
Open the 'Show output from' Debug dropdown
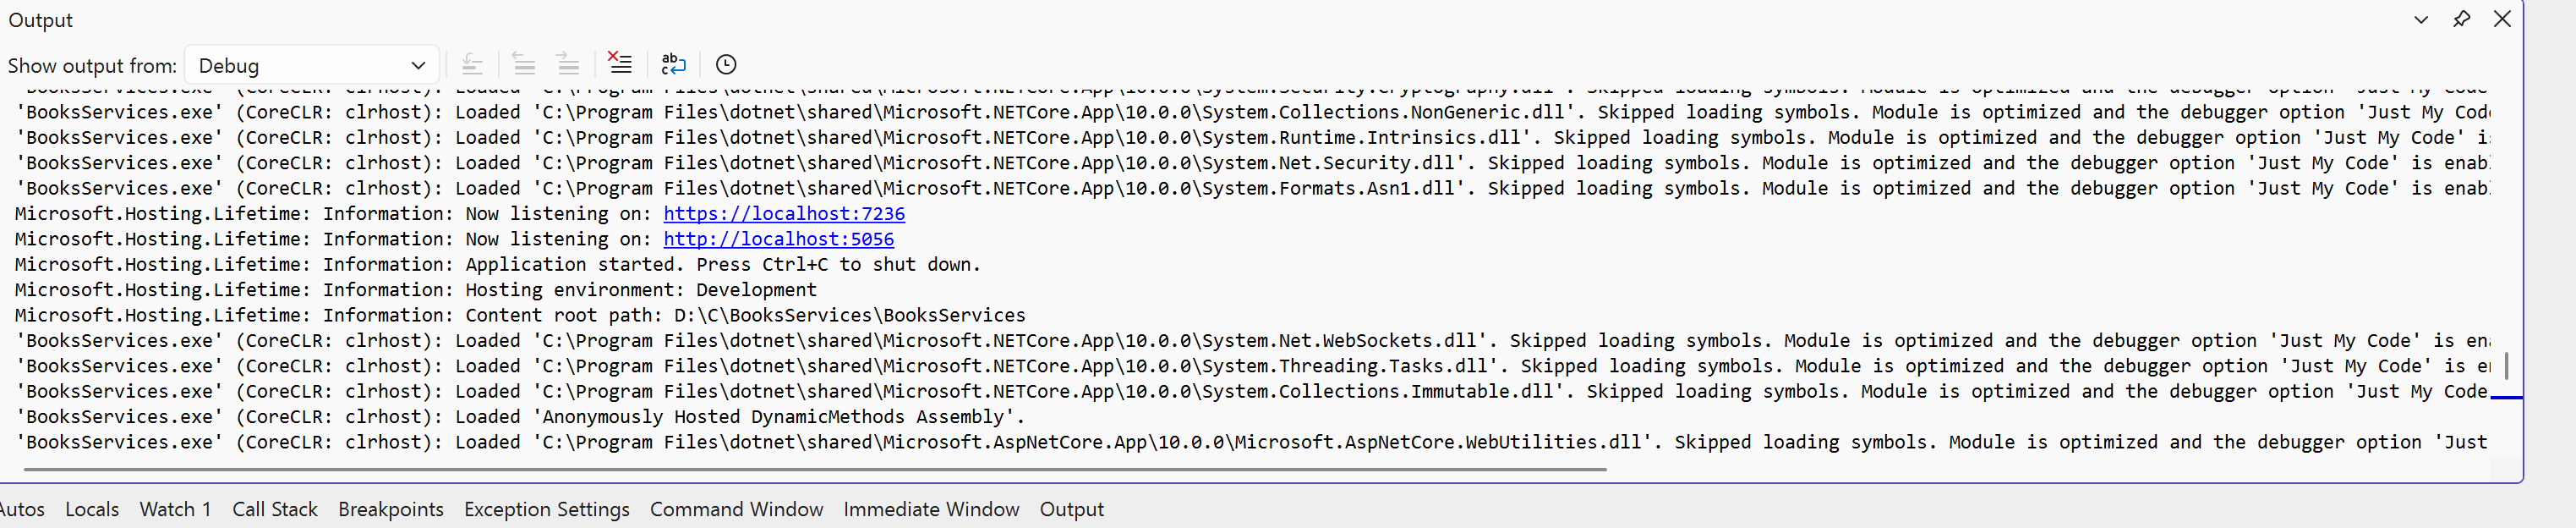coord(312,65)
